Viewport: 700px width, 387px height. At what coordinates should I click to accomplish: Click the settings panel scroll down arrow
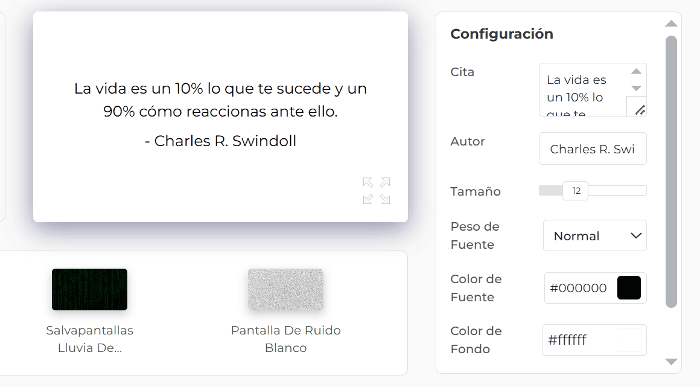[x=671, y=362]
